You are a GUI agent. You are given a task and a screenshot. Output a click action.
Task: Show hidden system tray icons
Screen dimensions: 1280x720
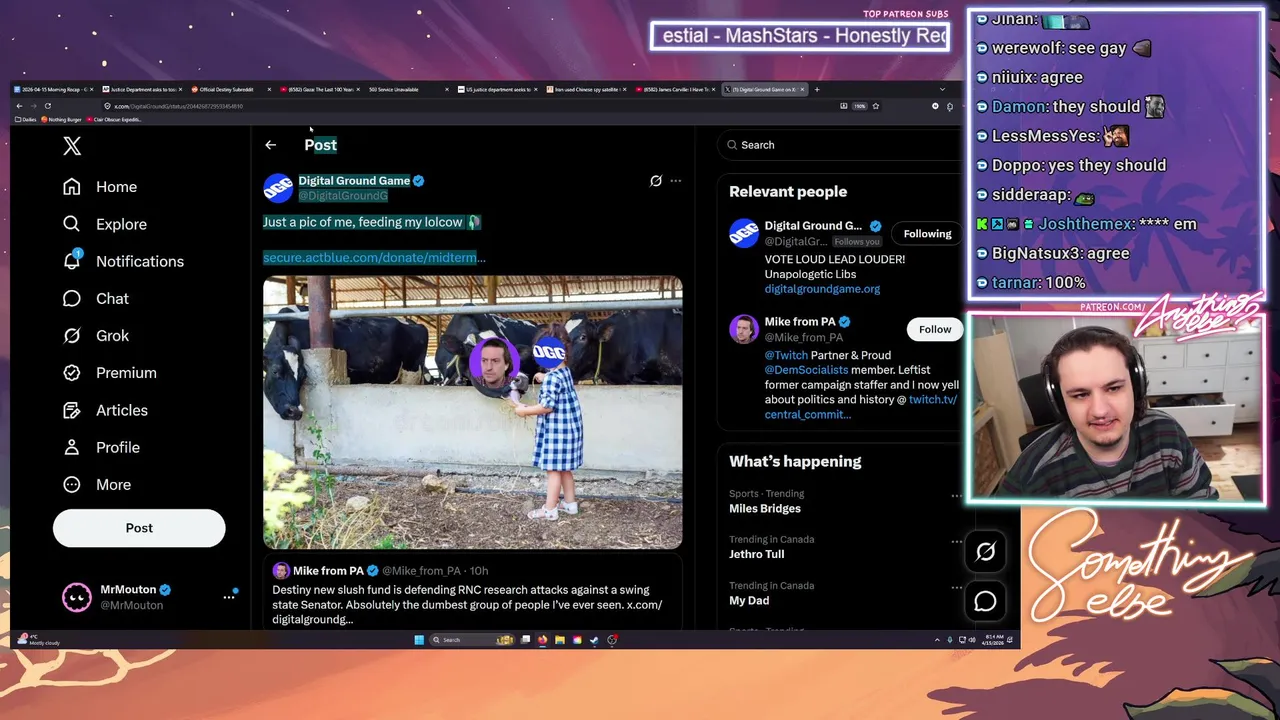click(x=937, y=640)
